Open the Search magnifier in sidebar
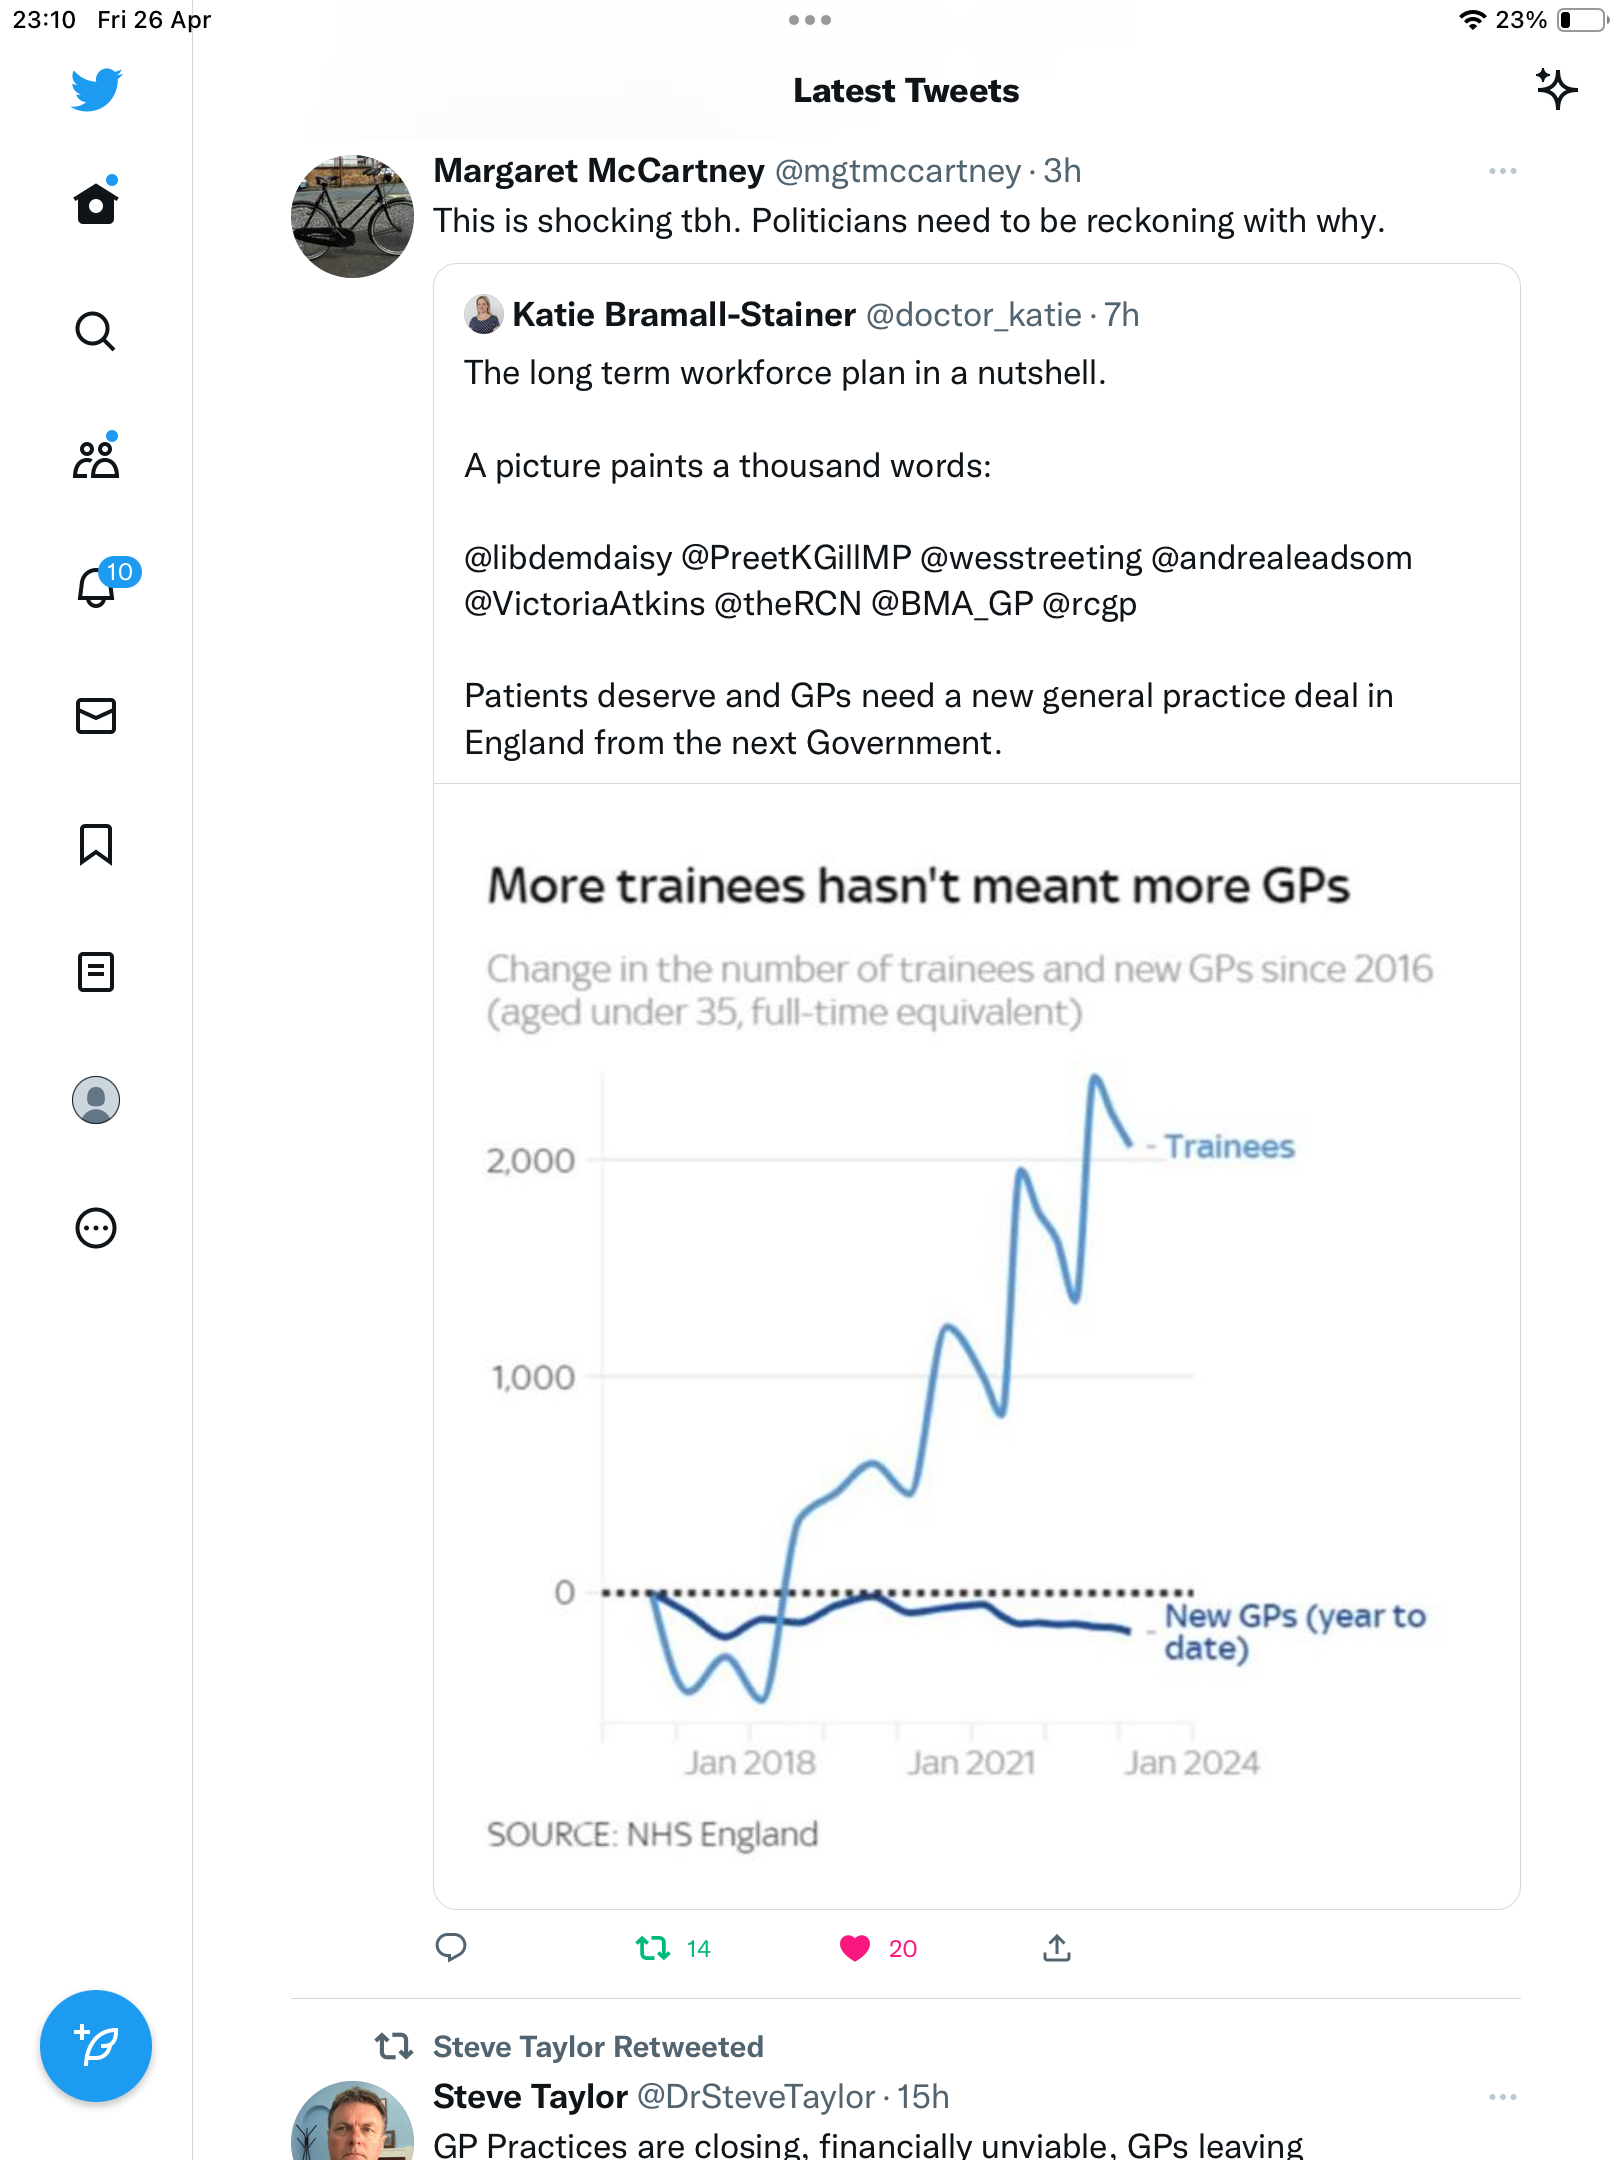Viewport: 1620px width, 2160px height. [x=96, y=331]
